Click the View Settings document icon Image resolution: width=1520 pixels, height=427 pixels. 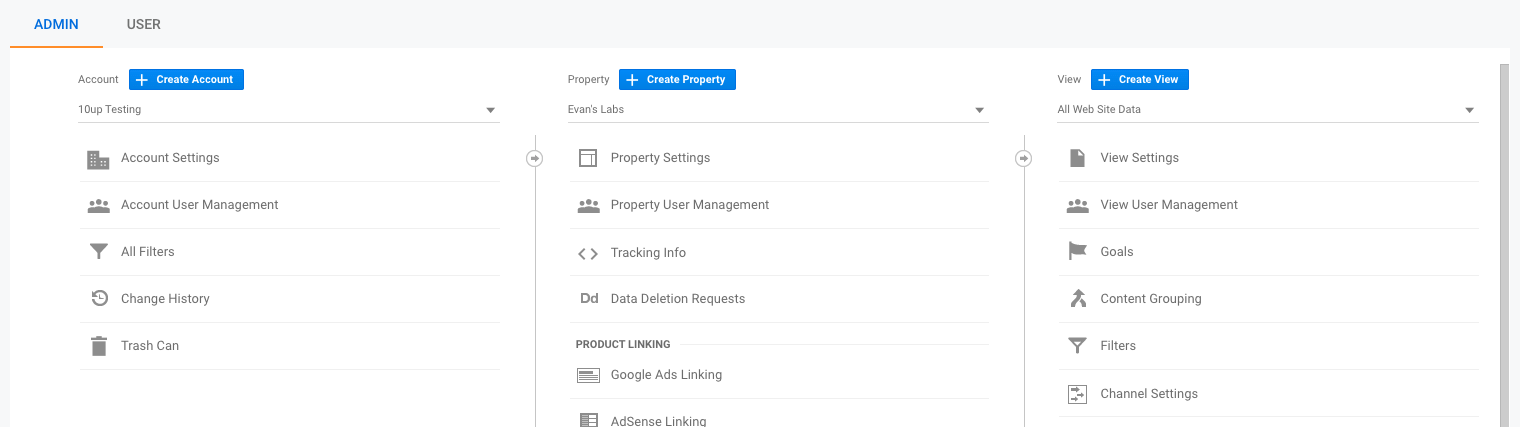[1077, 158]
